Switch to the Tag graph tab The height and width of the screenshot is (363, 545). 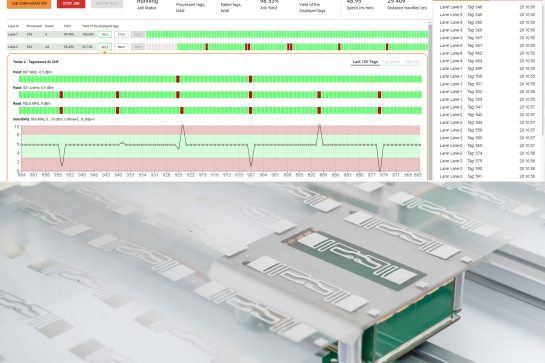point(391,62)
